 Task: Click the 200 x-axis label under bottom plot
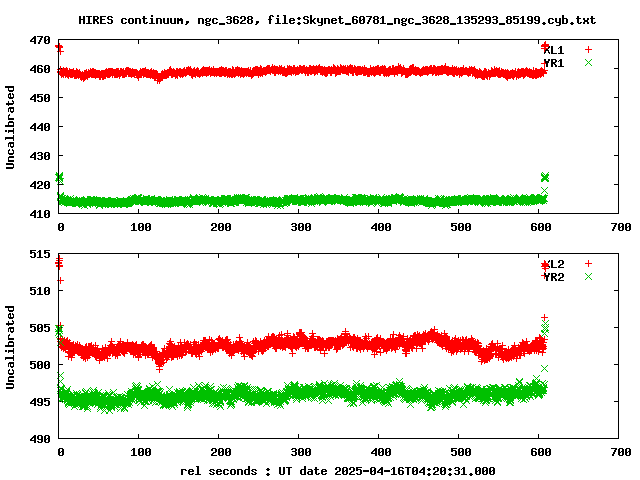pyautogui.click(x=221, y=452)
